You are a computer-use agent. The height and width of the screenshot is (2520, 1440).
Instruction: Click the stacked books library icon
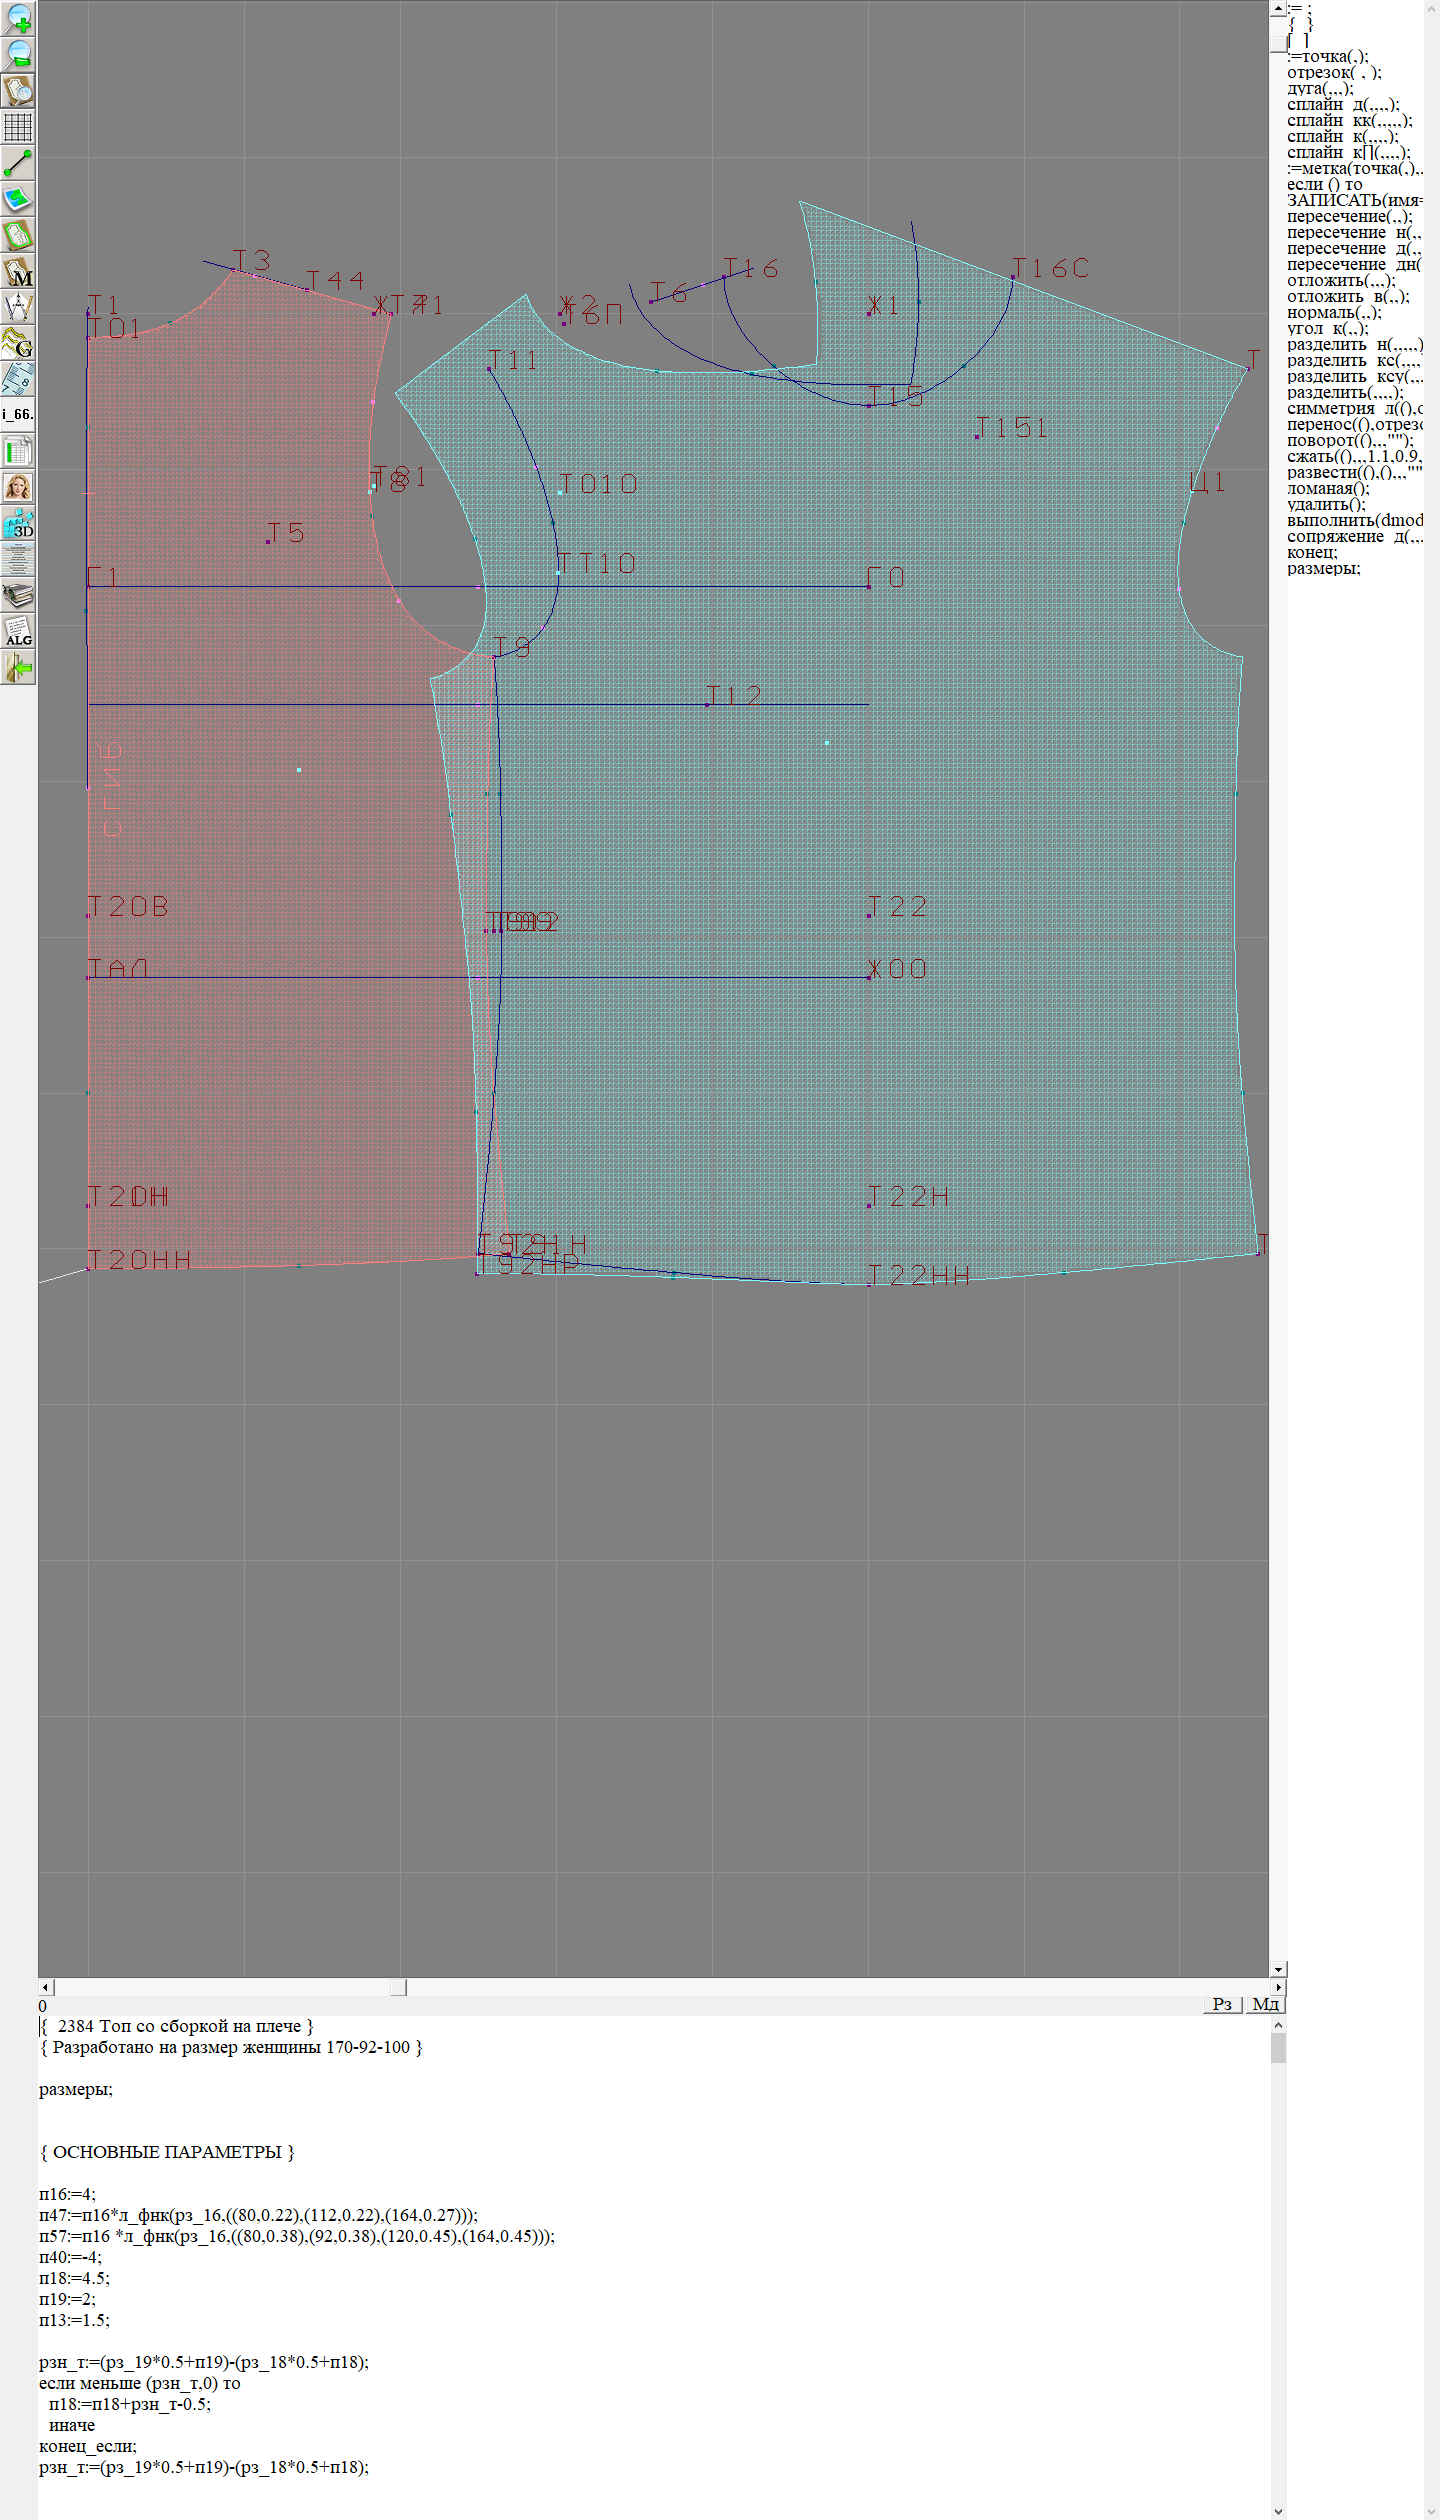coord(18,595)
